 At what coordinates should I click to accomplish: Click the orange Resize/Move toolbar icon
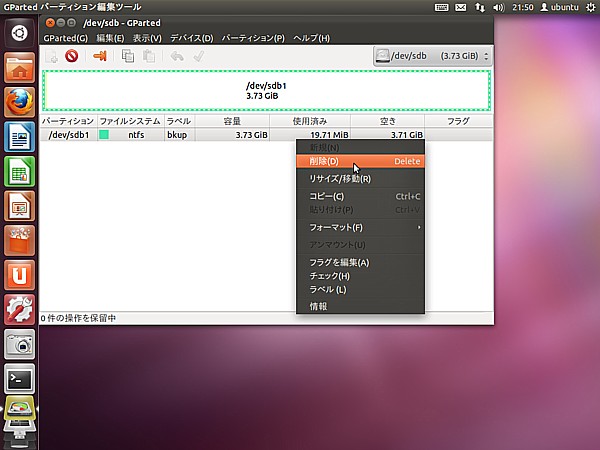tap(100, 56)
